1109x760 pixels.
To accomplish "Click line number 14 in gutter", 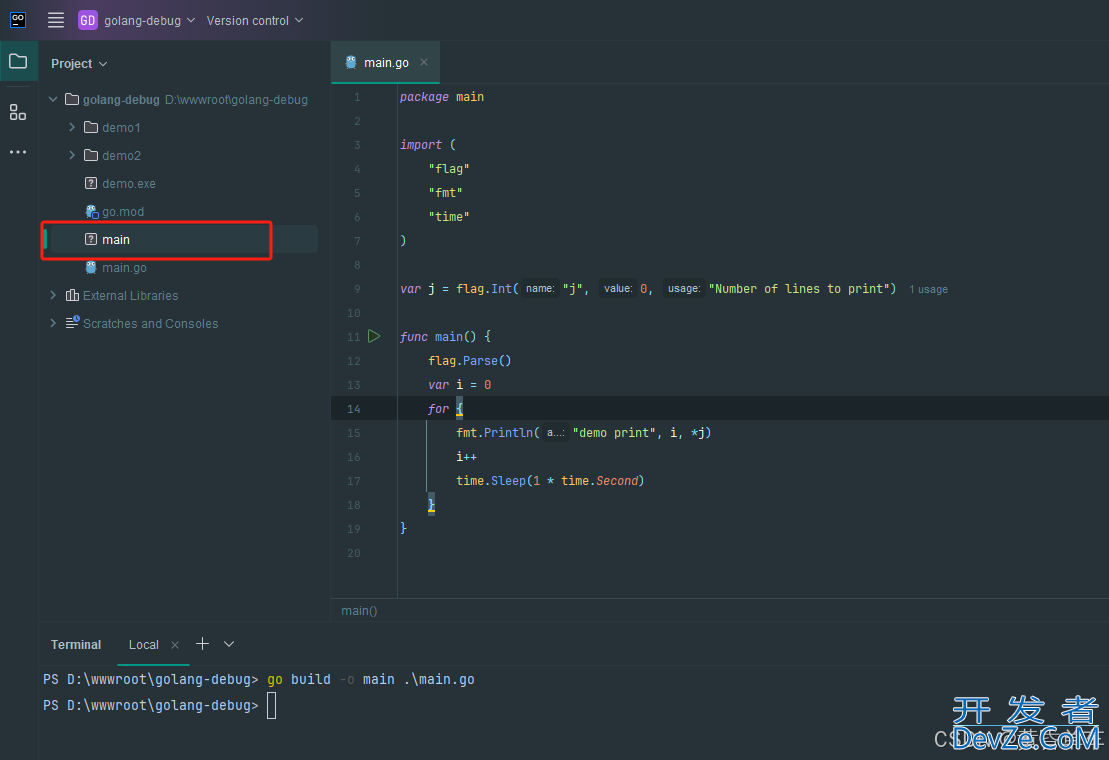I will click(x=354, y=409).
